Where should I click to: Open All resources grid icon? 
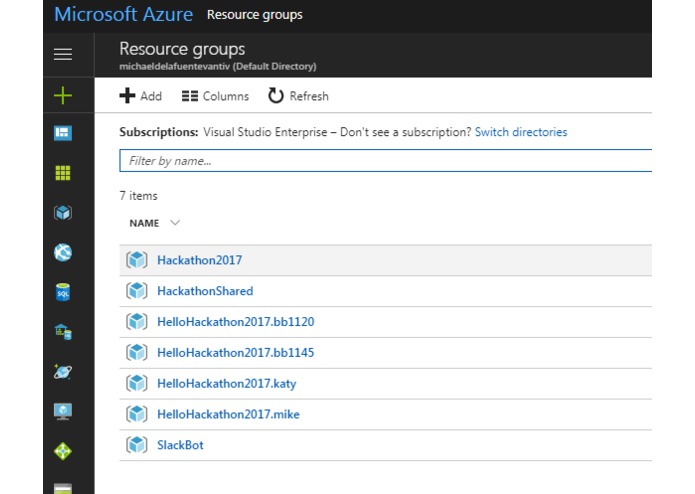(x=62, y=173)
